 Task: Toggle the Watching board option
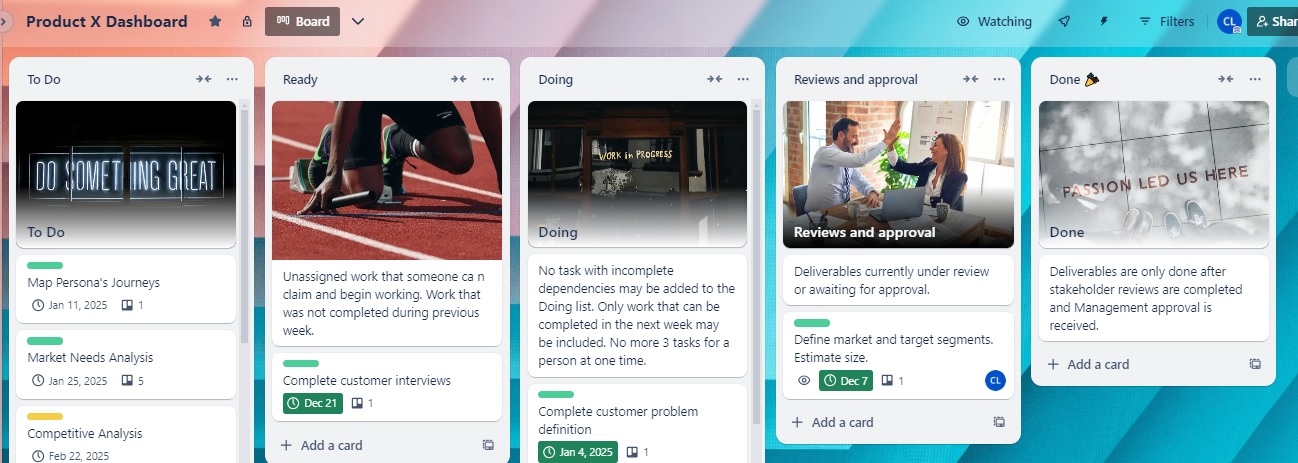[x=994, y=21]
